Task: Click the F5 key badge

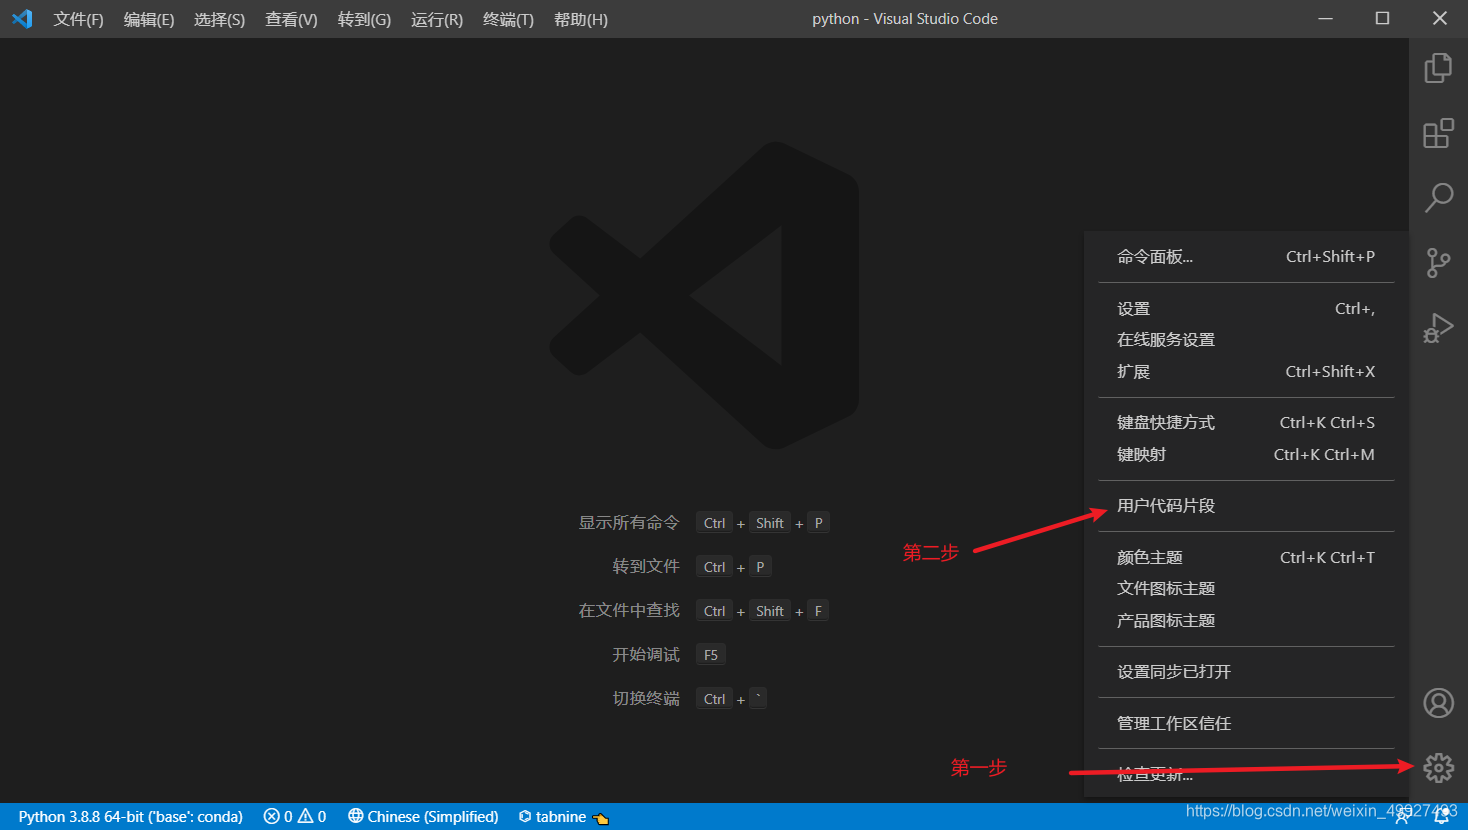Action: click(711, 655)
